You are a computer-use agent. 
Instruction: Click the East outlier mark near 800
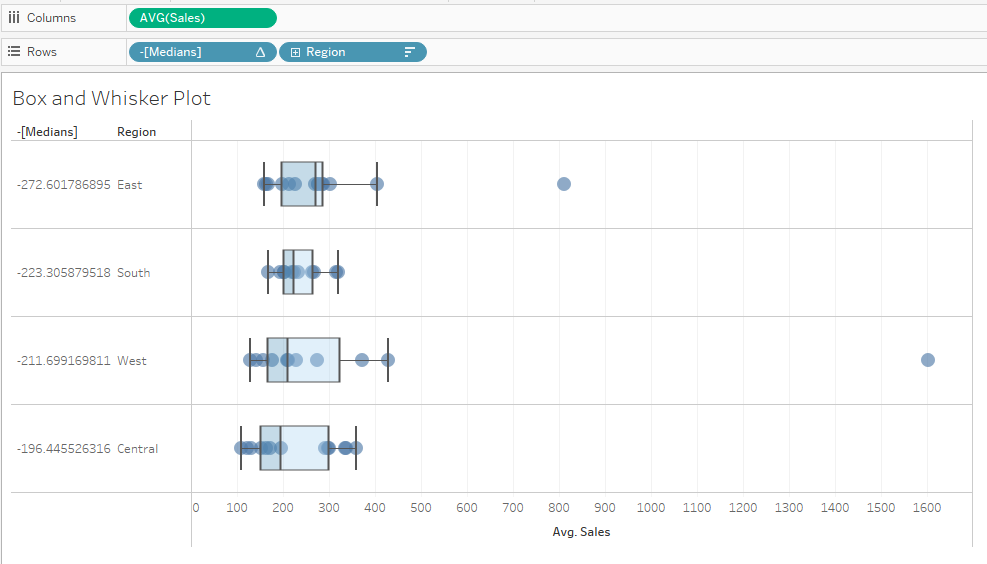coord(564,184)
